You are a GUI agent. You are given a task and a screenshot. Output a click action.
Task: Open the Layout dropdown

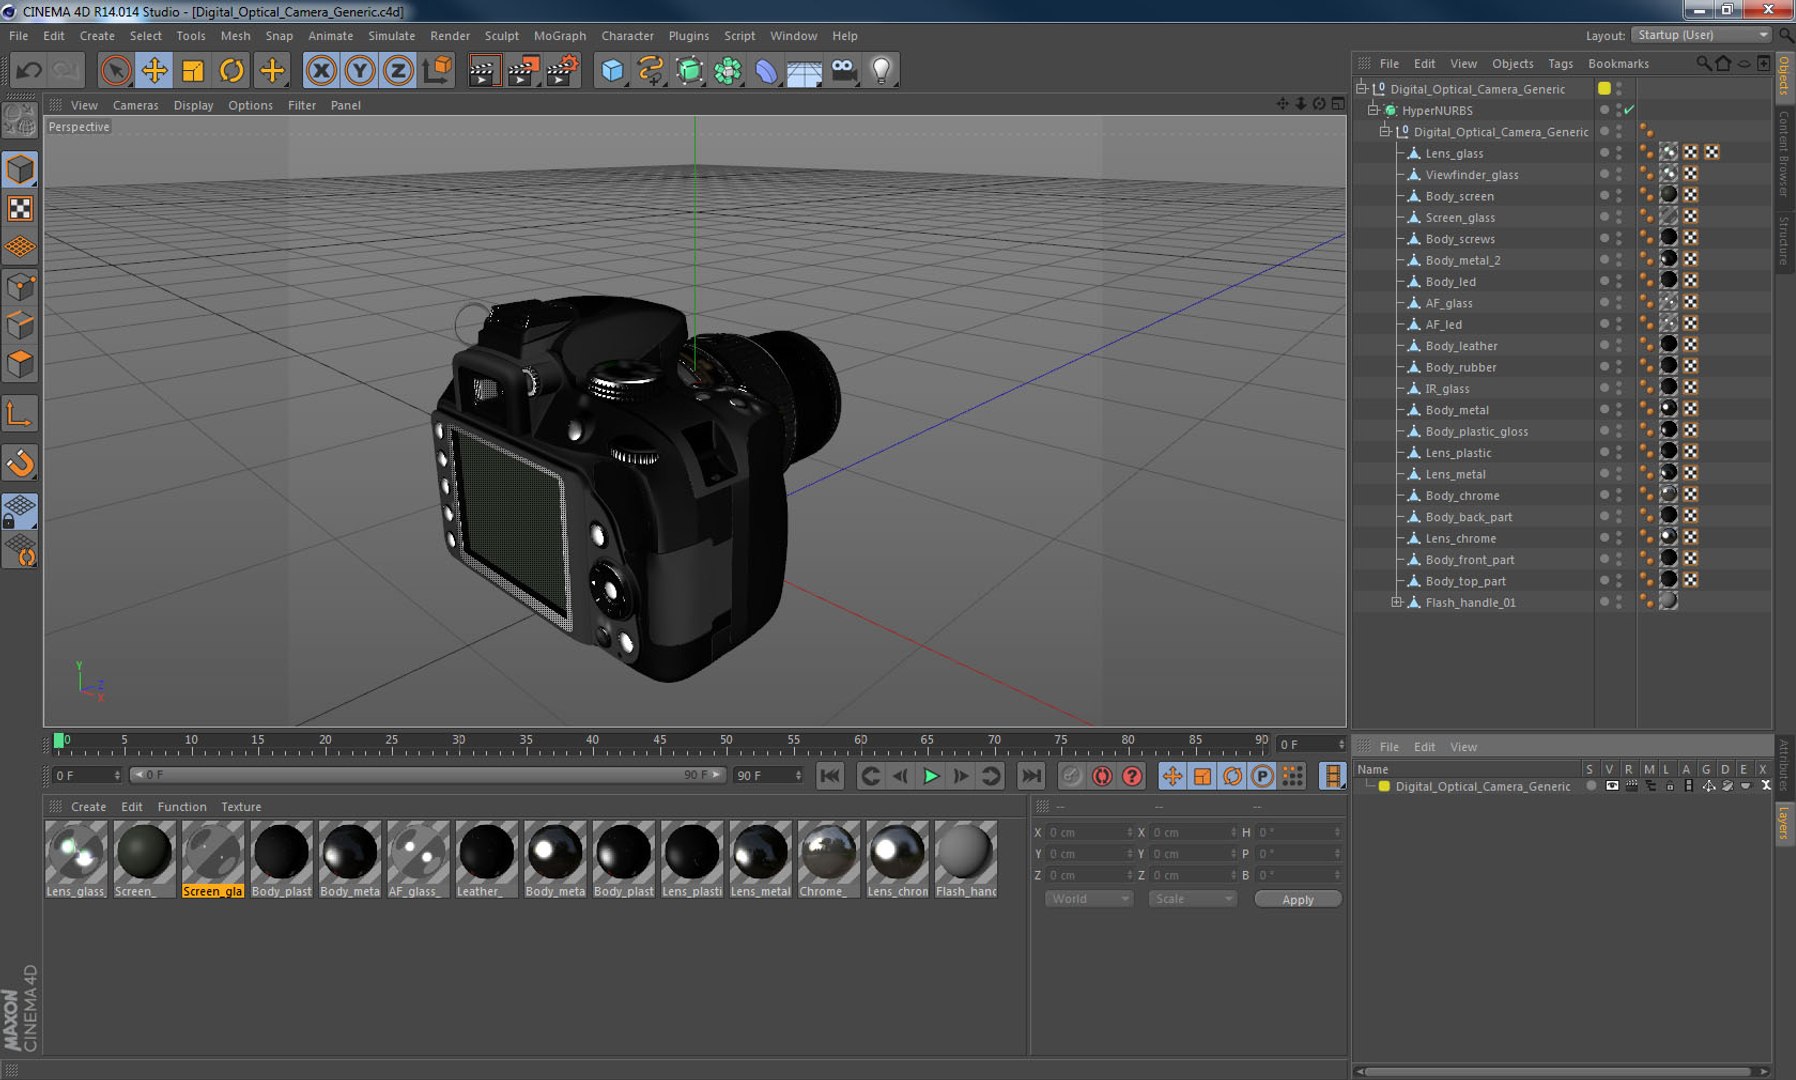click(x=1702, y=35)
